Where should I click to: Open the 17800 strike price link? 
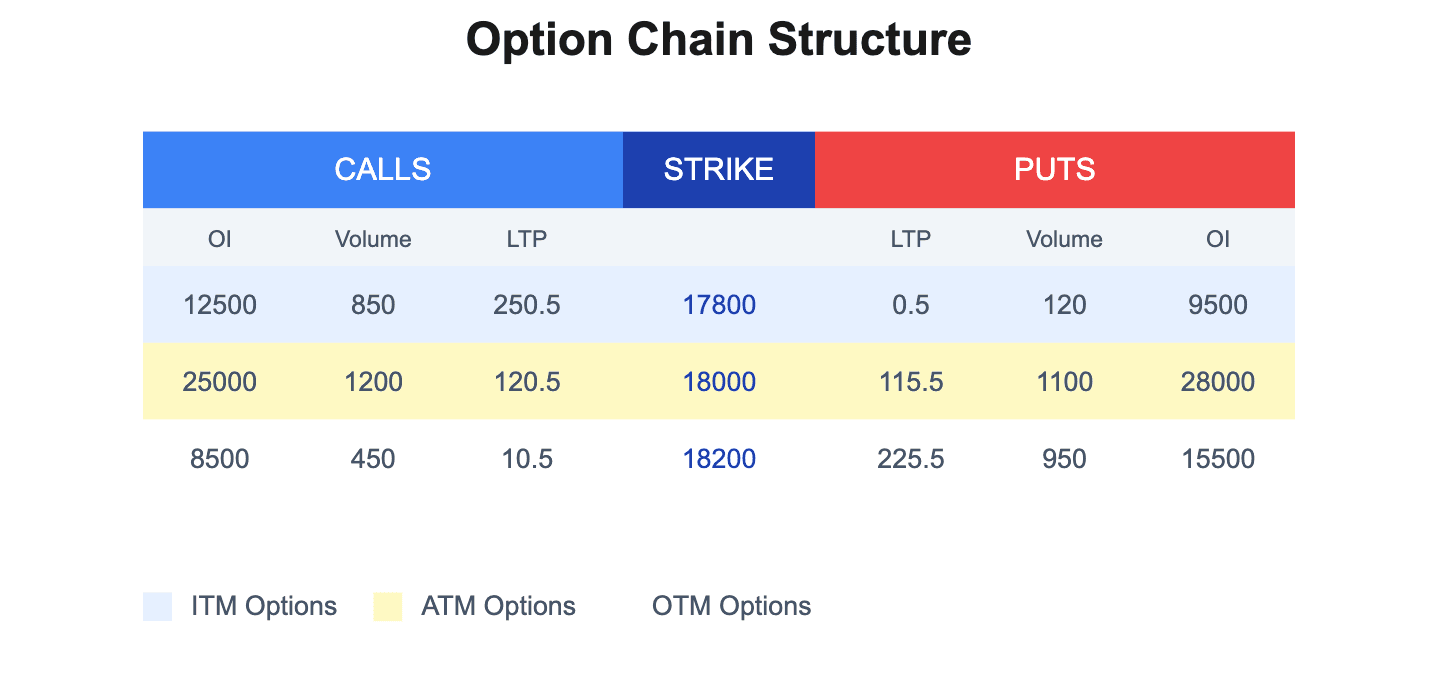tap(719, 305)
